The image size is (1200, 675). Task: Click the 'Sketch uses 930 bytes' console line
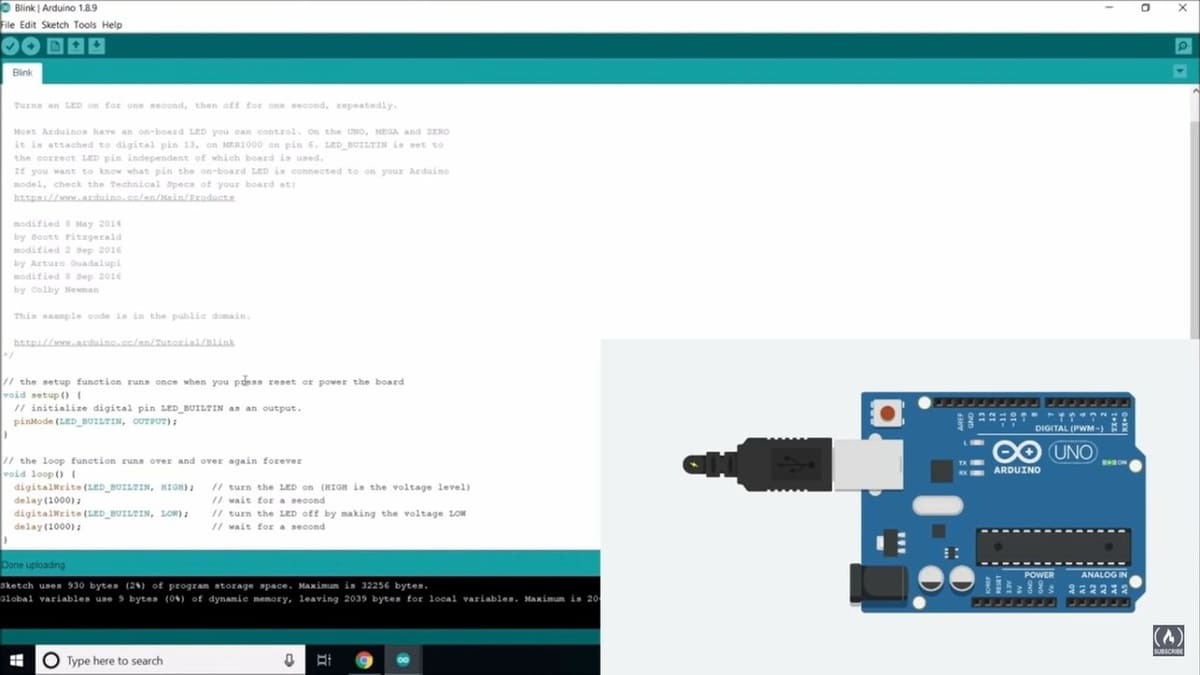[x=214, y=586]
